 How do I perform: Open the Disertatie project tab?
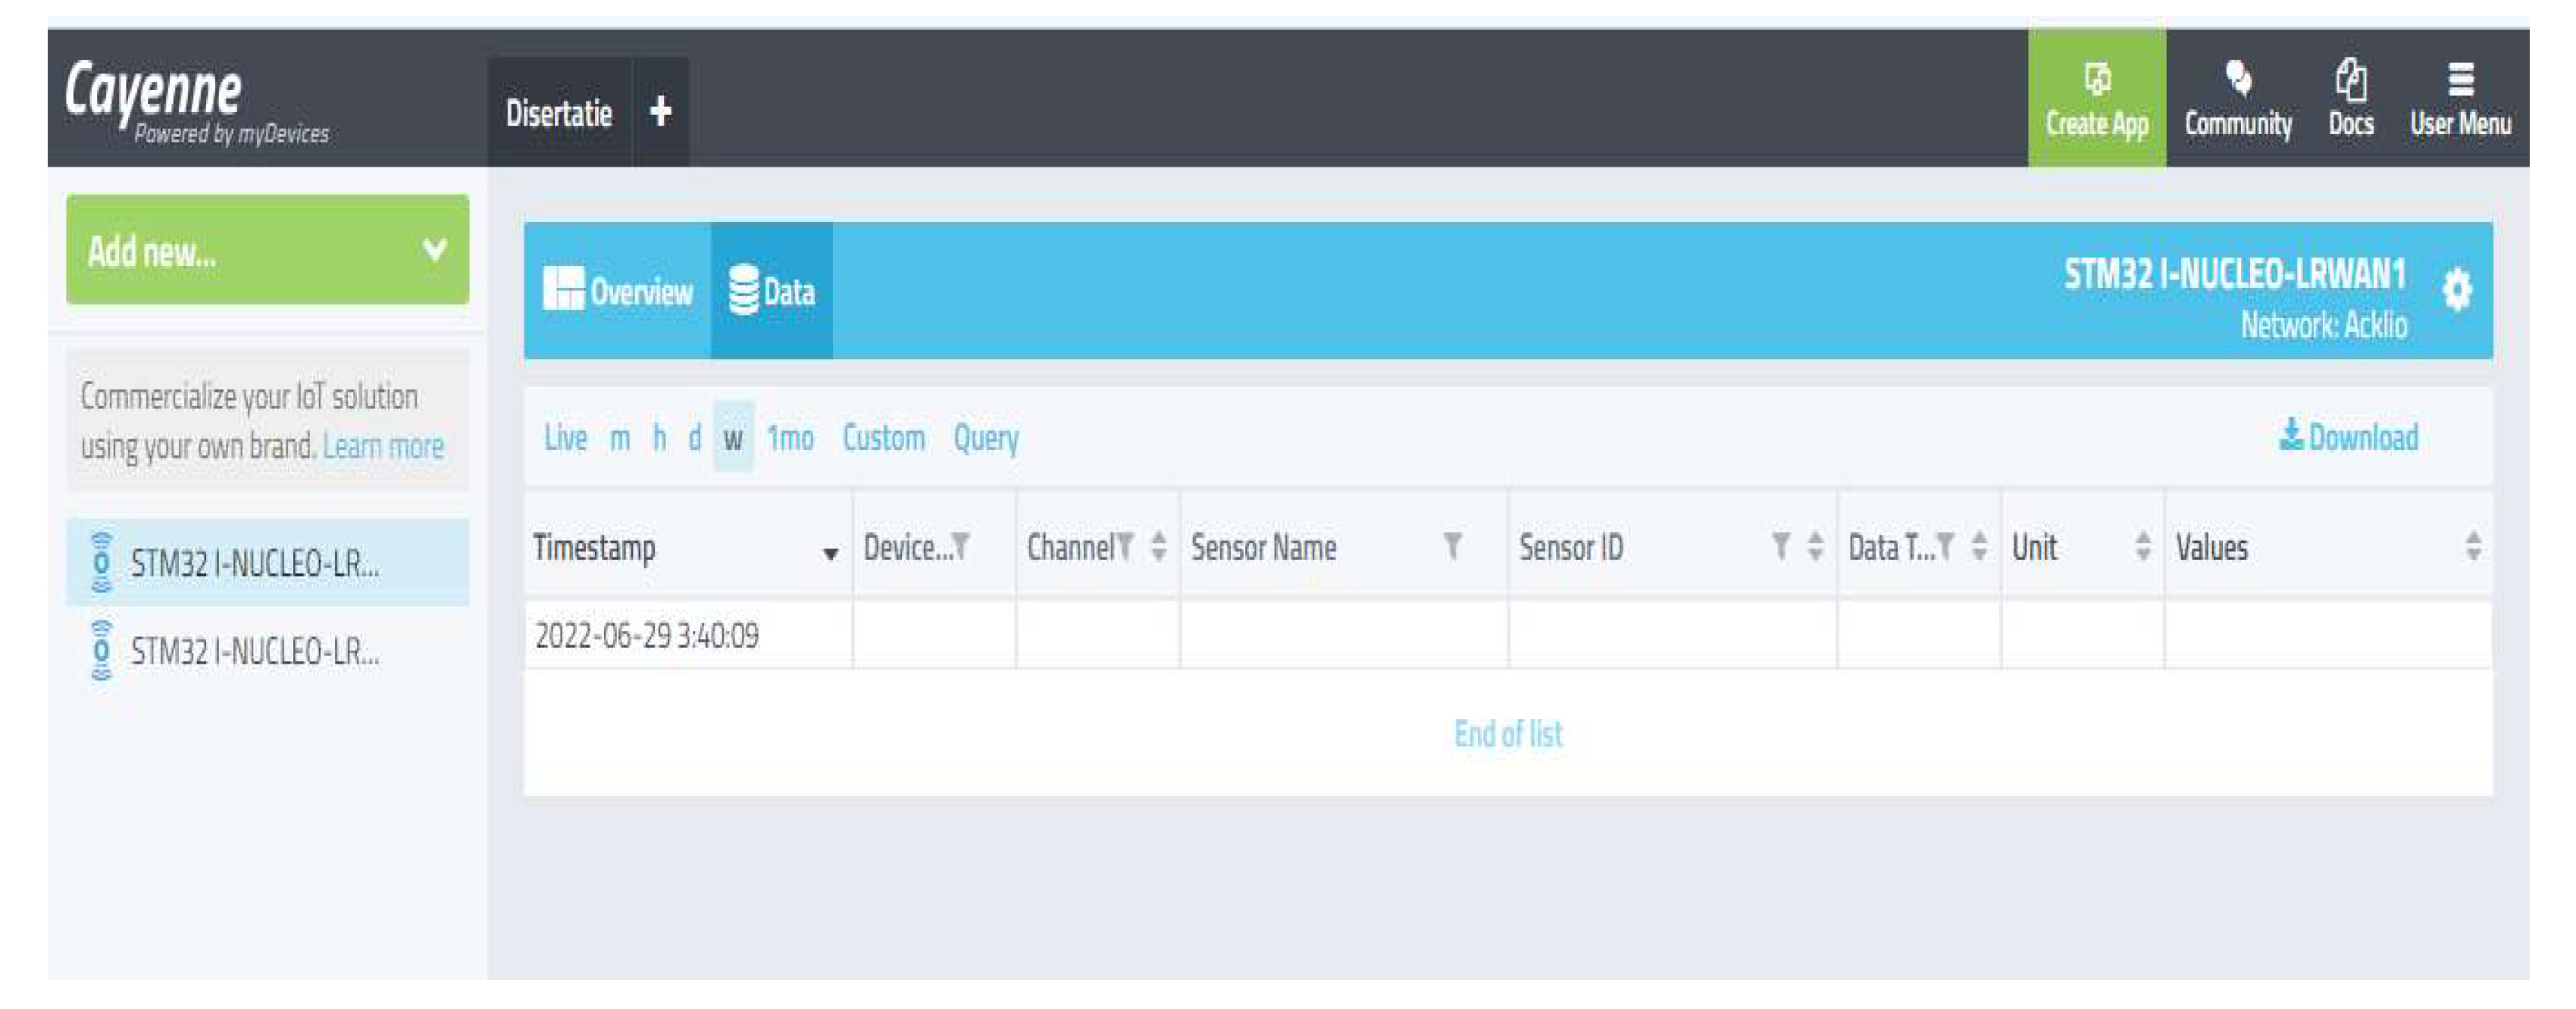pos(558,113)
